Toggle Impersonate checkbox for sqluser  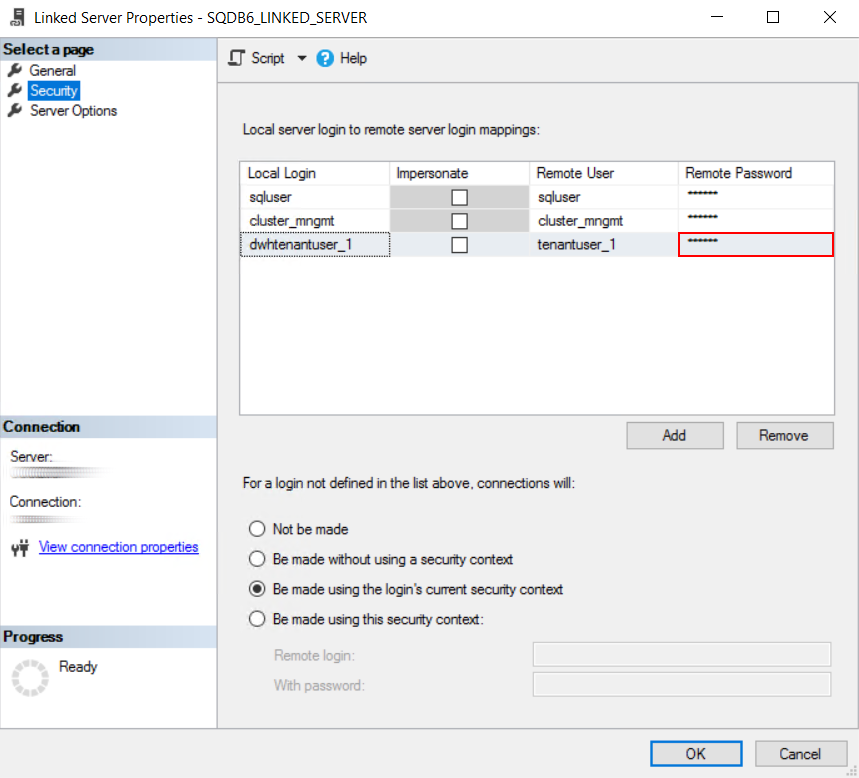tap(459, 197)
